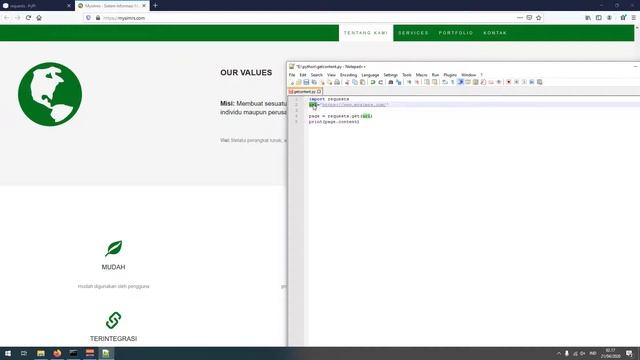Viewport: 640px width, 360px height.
Task: Click the green globe image
Action: pyautogui.click(x=50, y=94)
